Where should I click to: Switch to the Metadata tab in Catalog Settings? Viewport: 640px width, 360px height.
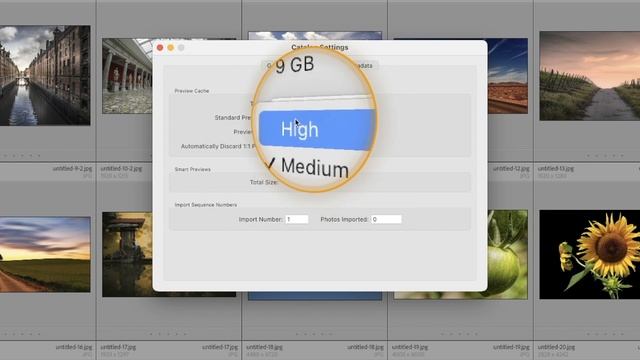pos(364,66)
